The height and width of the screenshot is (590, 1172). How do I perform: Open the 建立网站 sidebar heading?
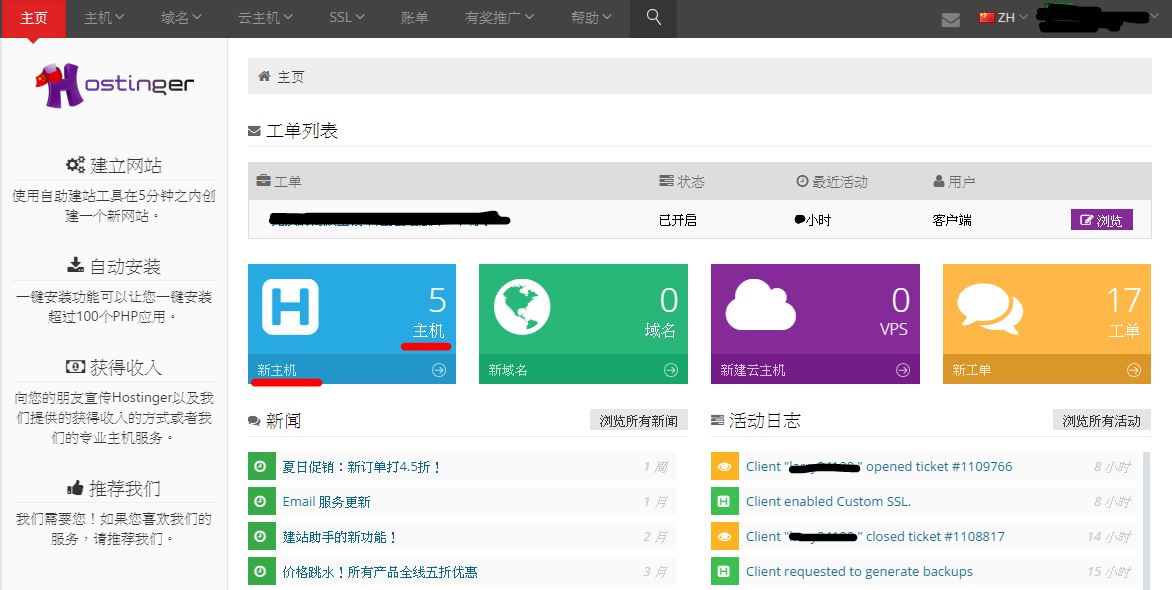click(126, 165)
